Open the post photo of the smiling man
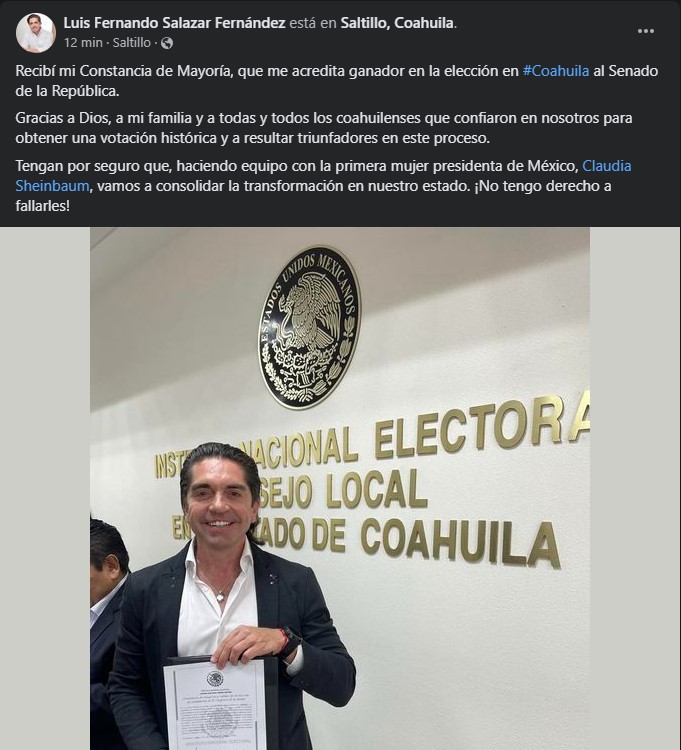This screenshot has width=681, height=750. click(x=340, y=488)
